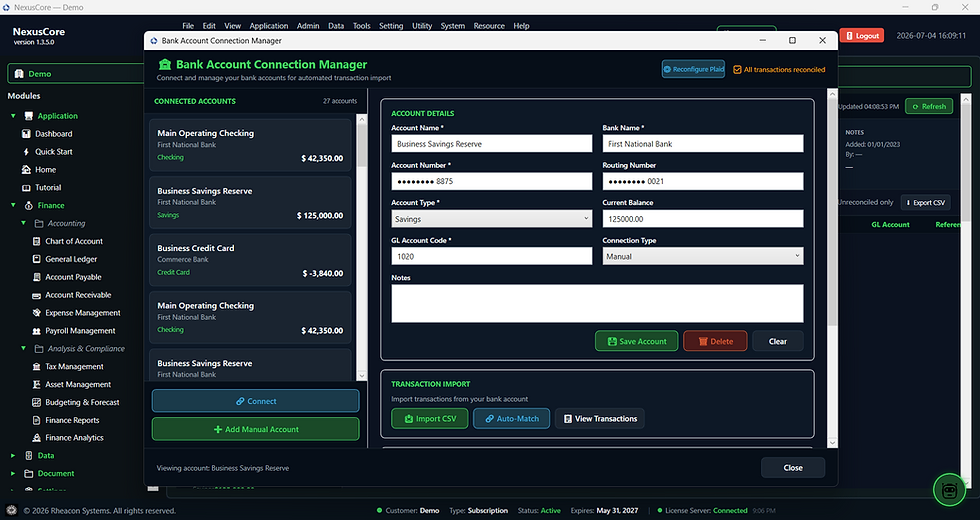Toggle All transactions reconciled checkbox

pyautogui.click(x=737, y=69)
